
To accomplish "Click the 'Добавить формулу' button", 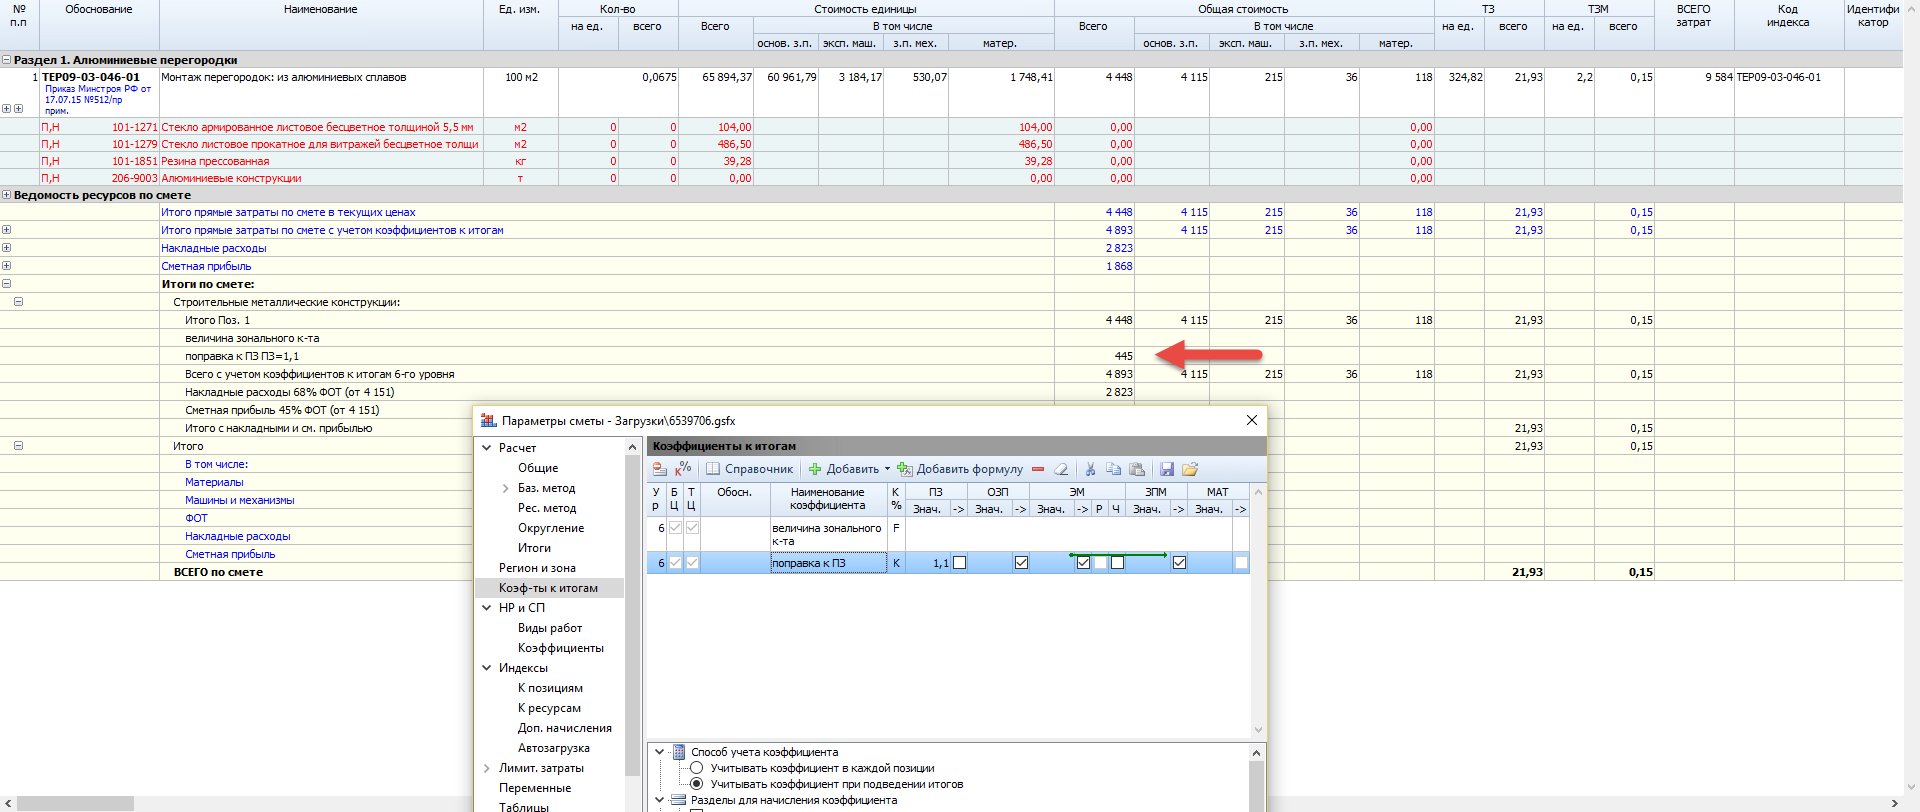I will coord(960,469).
